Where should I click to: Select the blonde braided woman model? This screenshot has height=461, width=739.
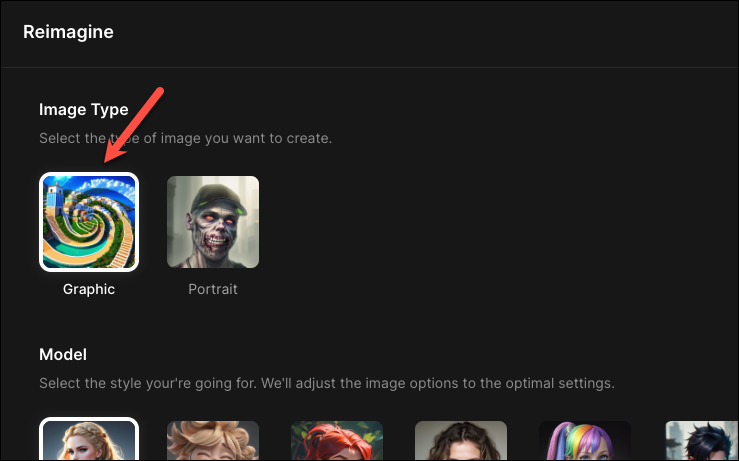(x=89, y=439)
